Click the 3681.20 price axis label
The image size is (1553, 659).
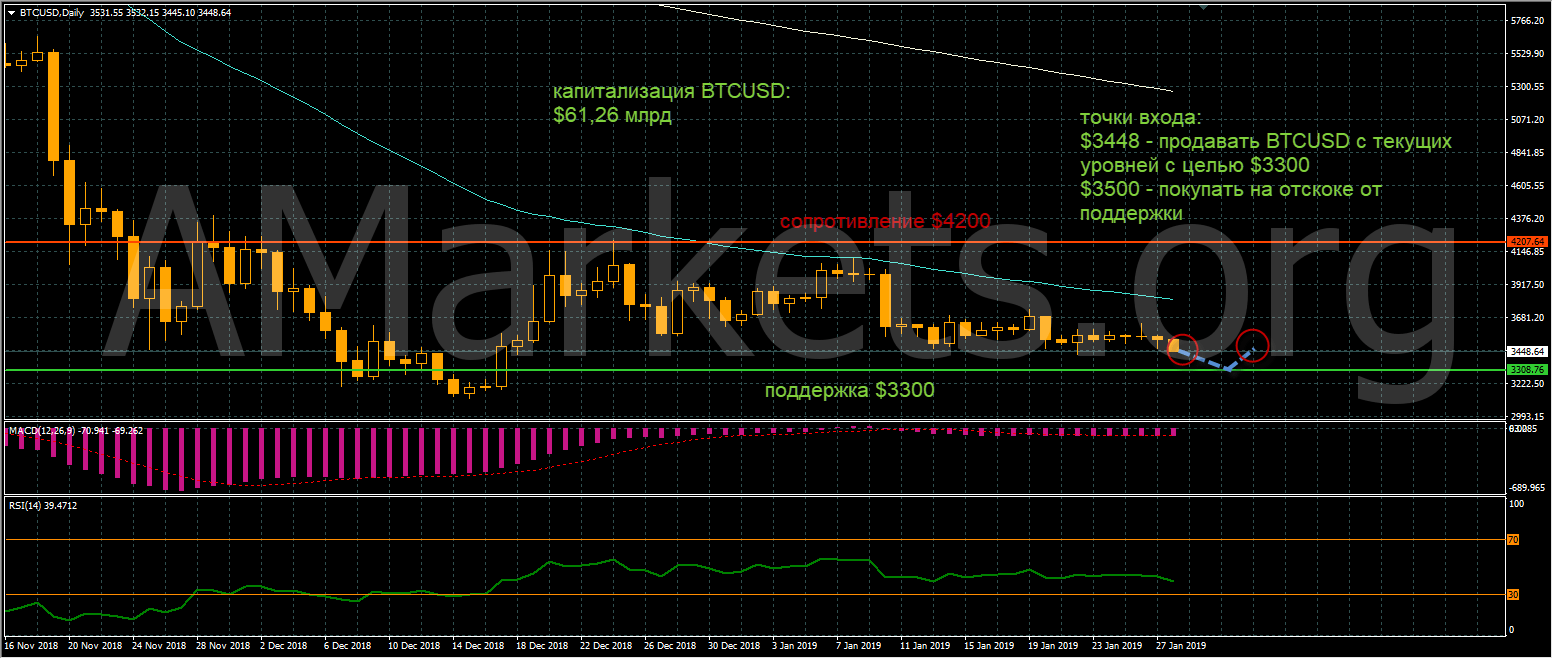[x=1529, y=318]
